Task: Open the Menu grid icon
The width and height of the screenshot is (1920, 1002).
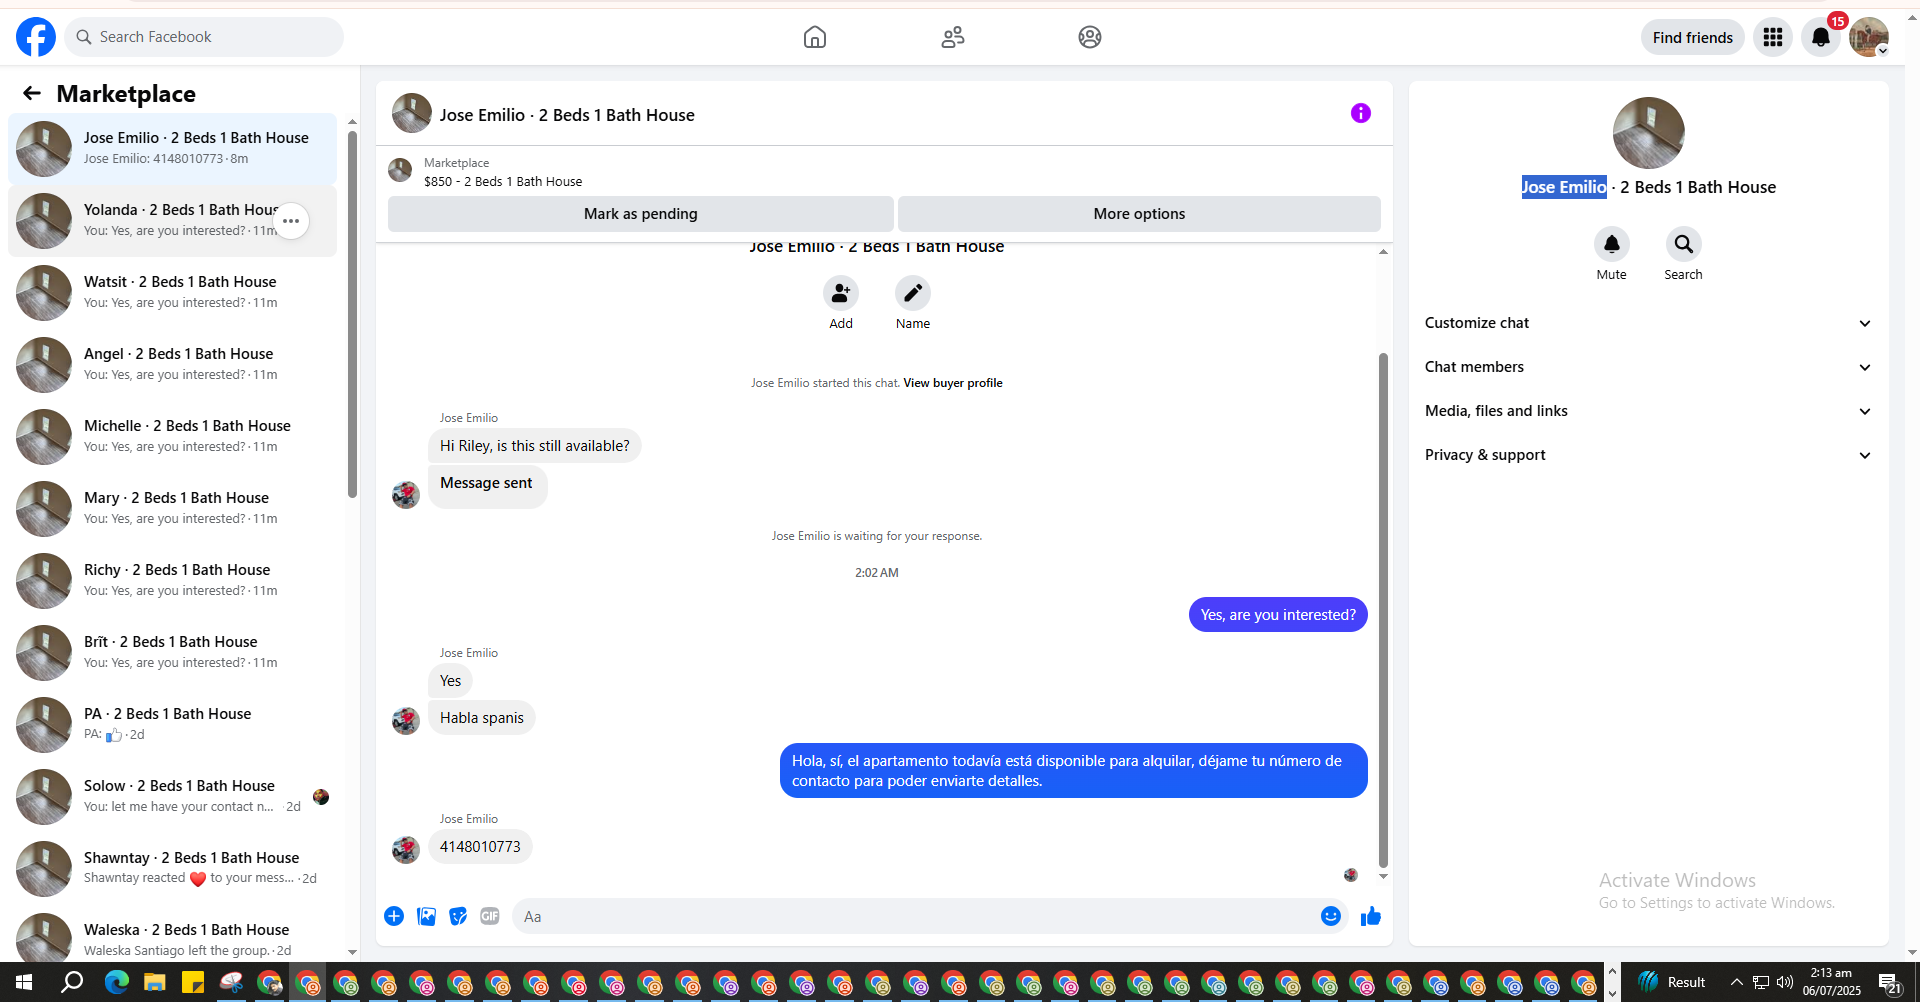Action: (1773, 37)
